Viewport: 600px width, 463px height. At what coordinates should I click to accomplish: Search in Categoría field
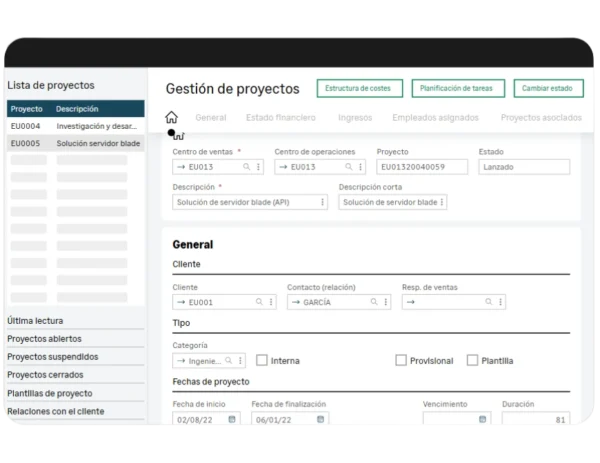tap(228, 360)
